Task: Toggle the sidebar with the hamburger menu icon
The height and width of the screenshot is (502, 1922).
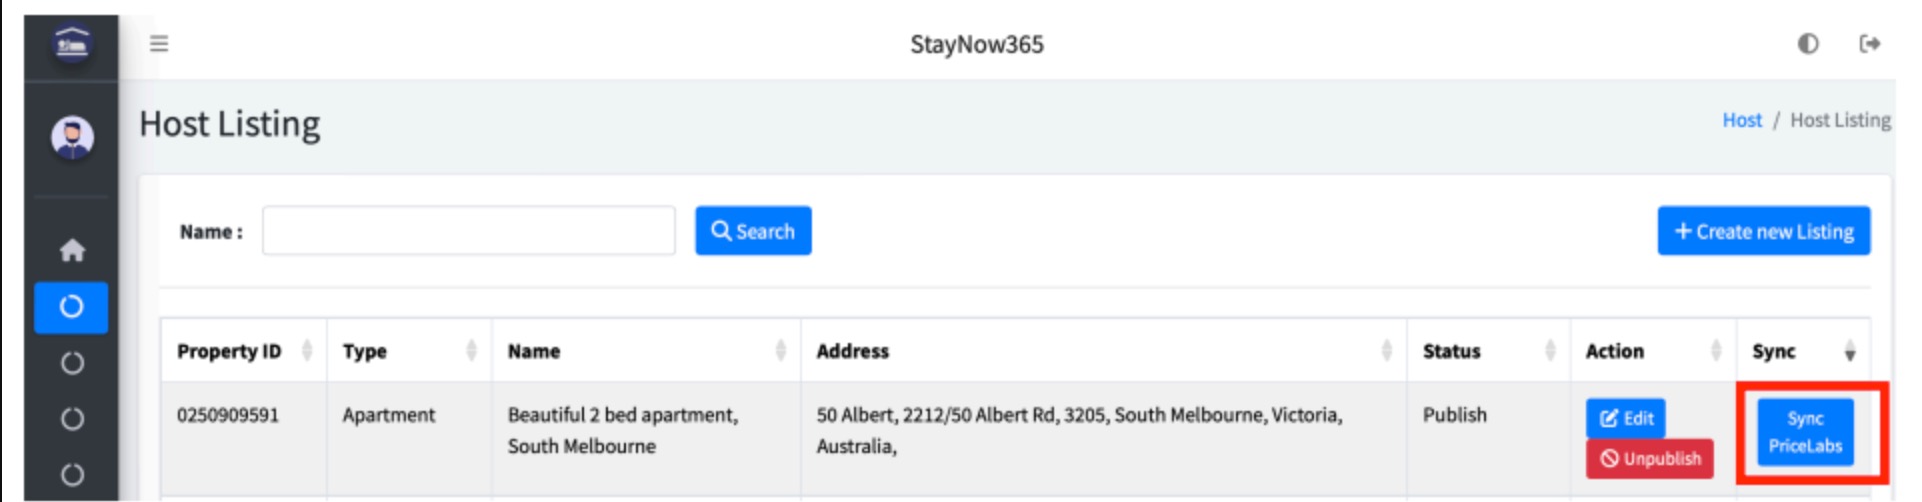Action: point(159,44)
